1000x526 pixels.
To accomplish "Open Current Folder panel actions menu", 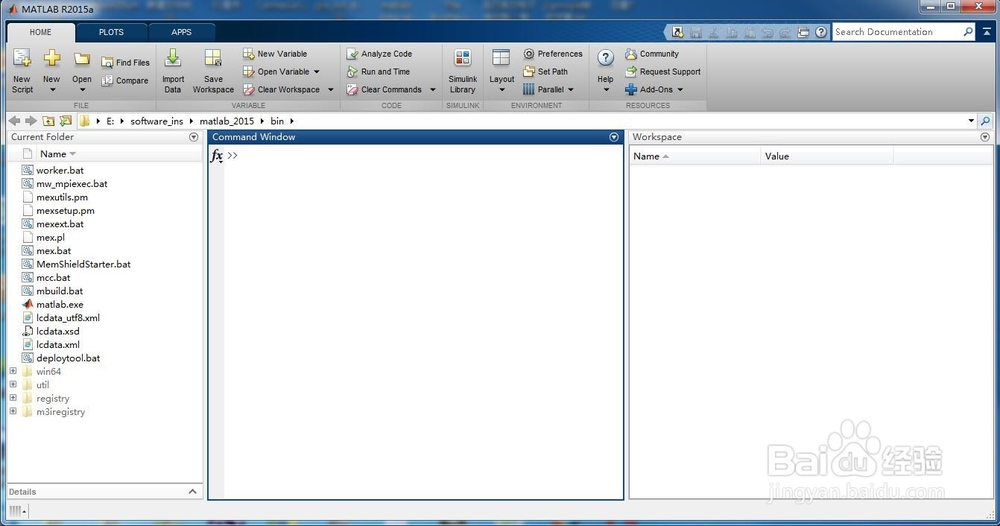I will 194,137.
